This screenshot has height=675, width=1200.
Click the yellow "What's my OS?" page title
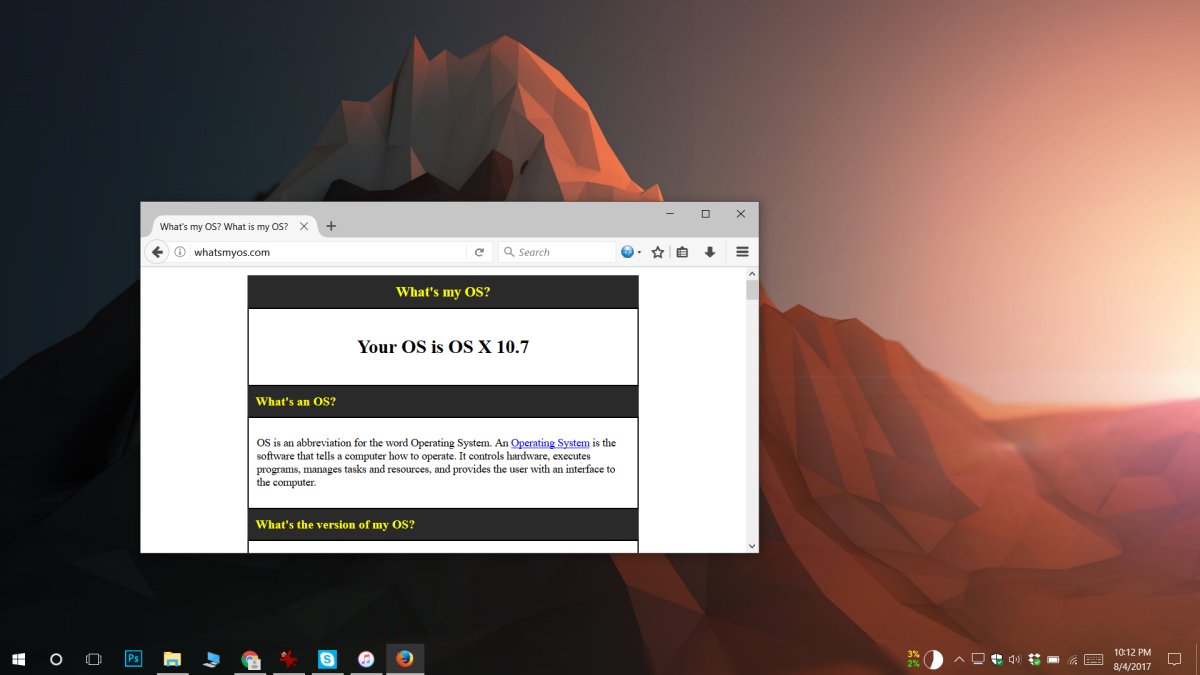pyautogui.click(x=443, y=292)
